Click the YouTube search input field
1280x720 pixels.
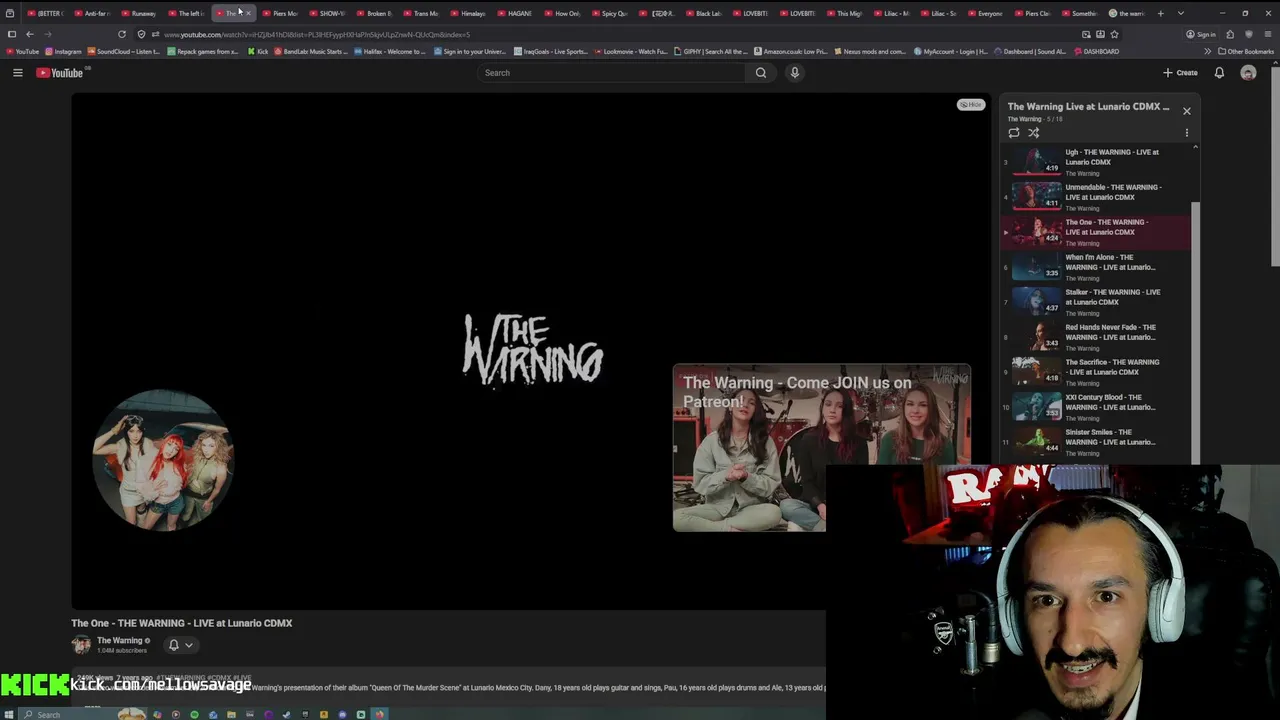point(613,73)
